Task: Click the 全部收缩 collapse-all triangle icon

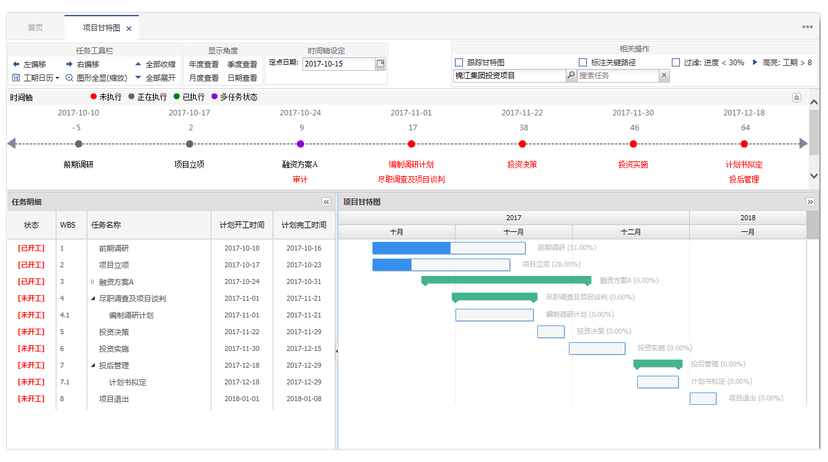Action: point(138,64)
